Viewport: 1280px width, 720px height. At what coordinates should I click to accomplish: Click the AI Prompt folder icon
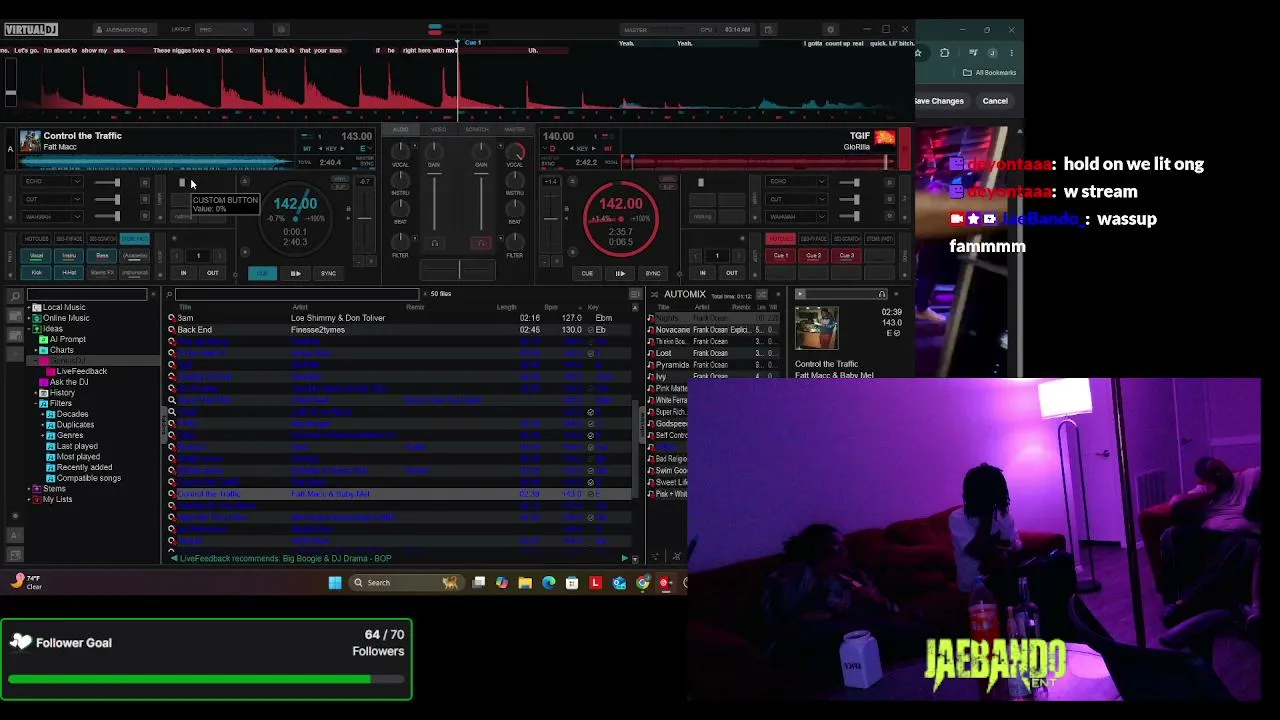pos(44,339)
